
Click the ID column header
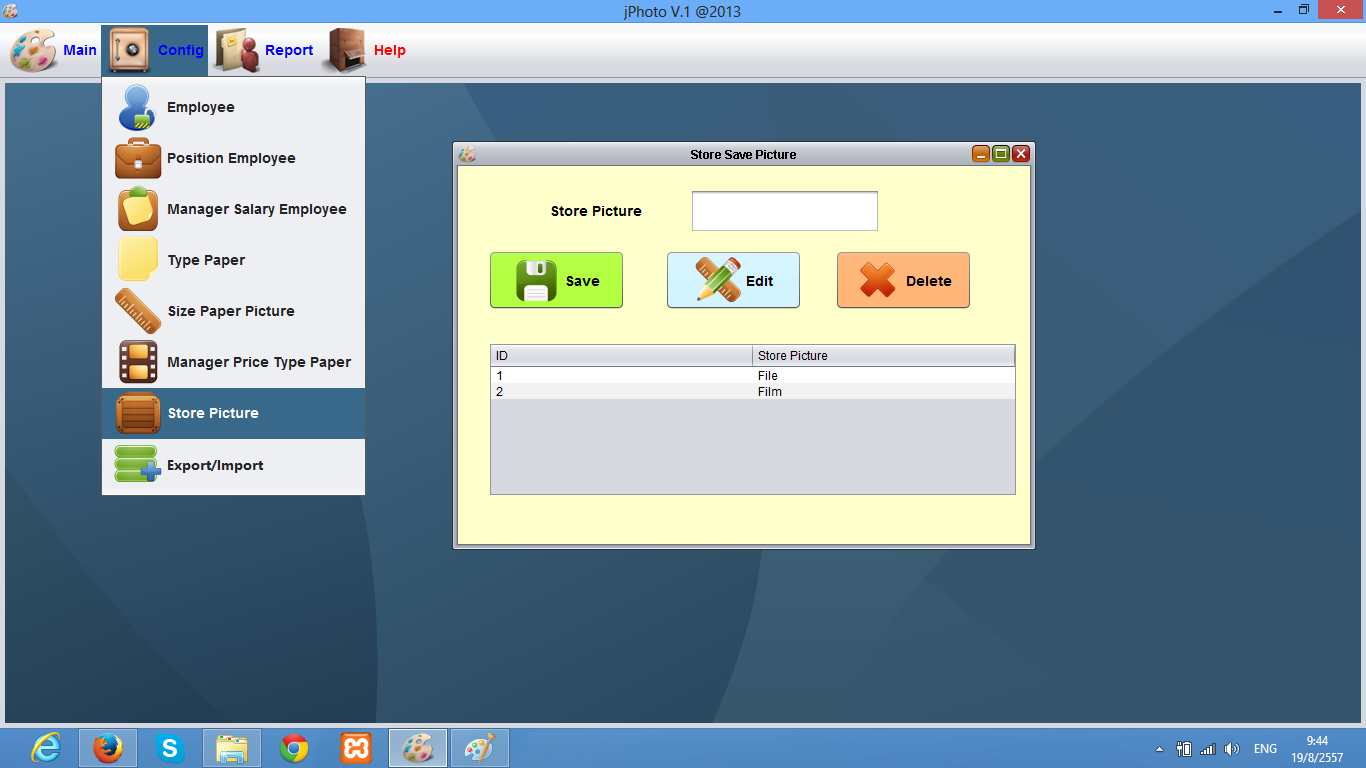point(622,356)
